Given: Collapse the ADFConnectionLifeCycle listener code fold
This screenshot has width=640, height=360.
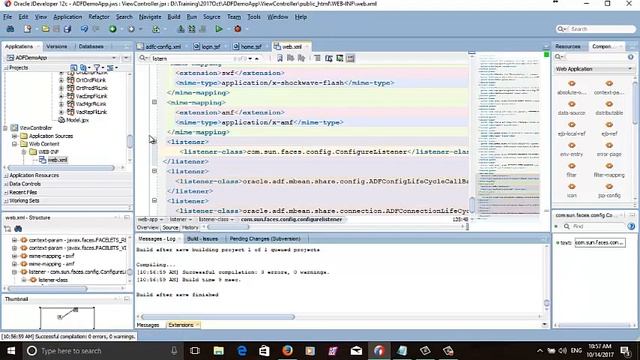Looking at the screenshot, I should (155, 200).
